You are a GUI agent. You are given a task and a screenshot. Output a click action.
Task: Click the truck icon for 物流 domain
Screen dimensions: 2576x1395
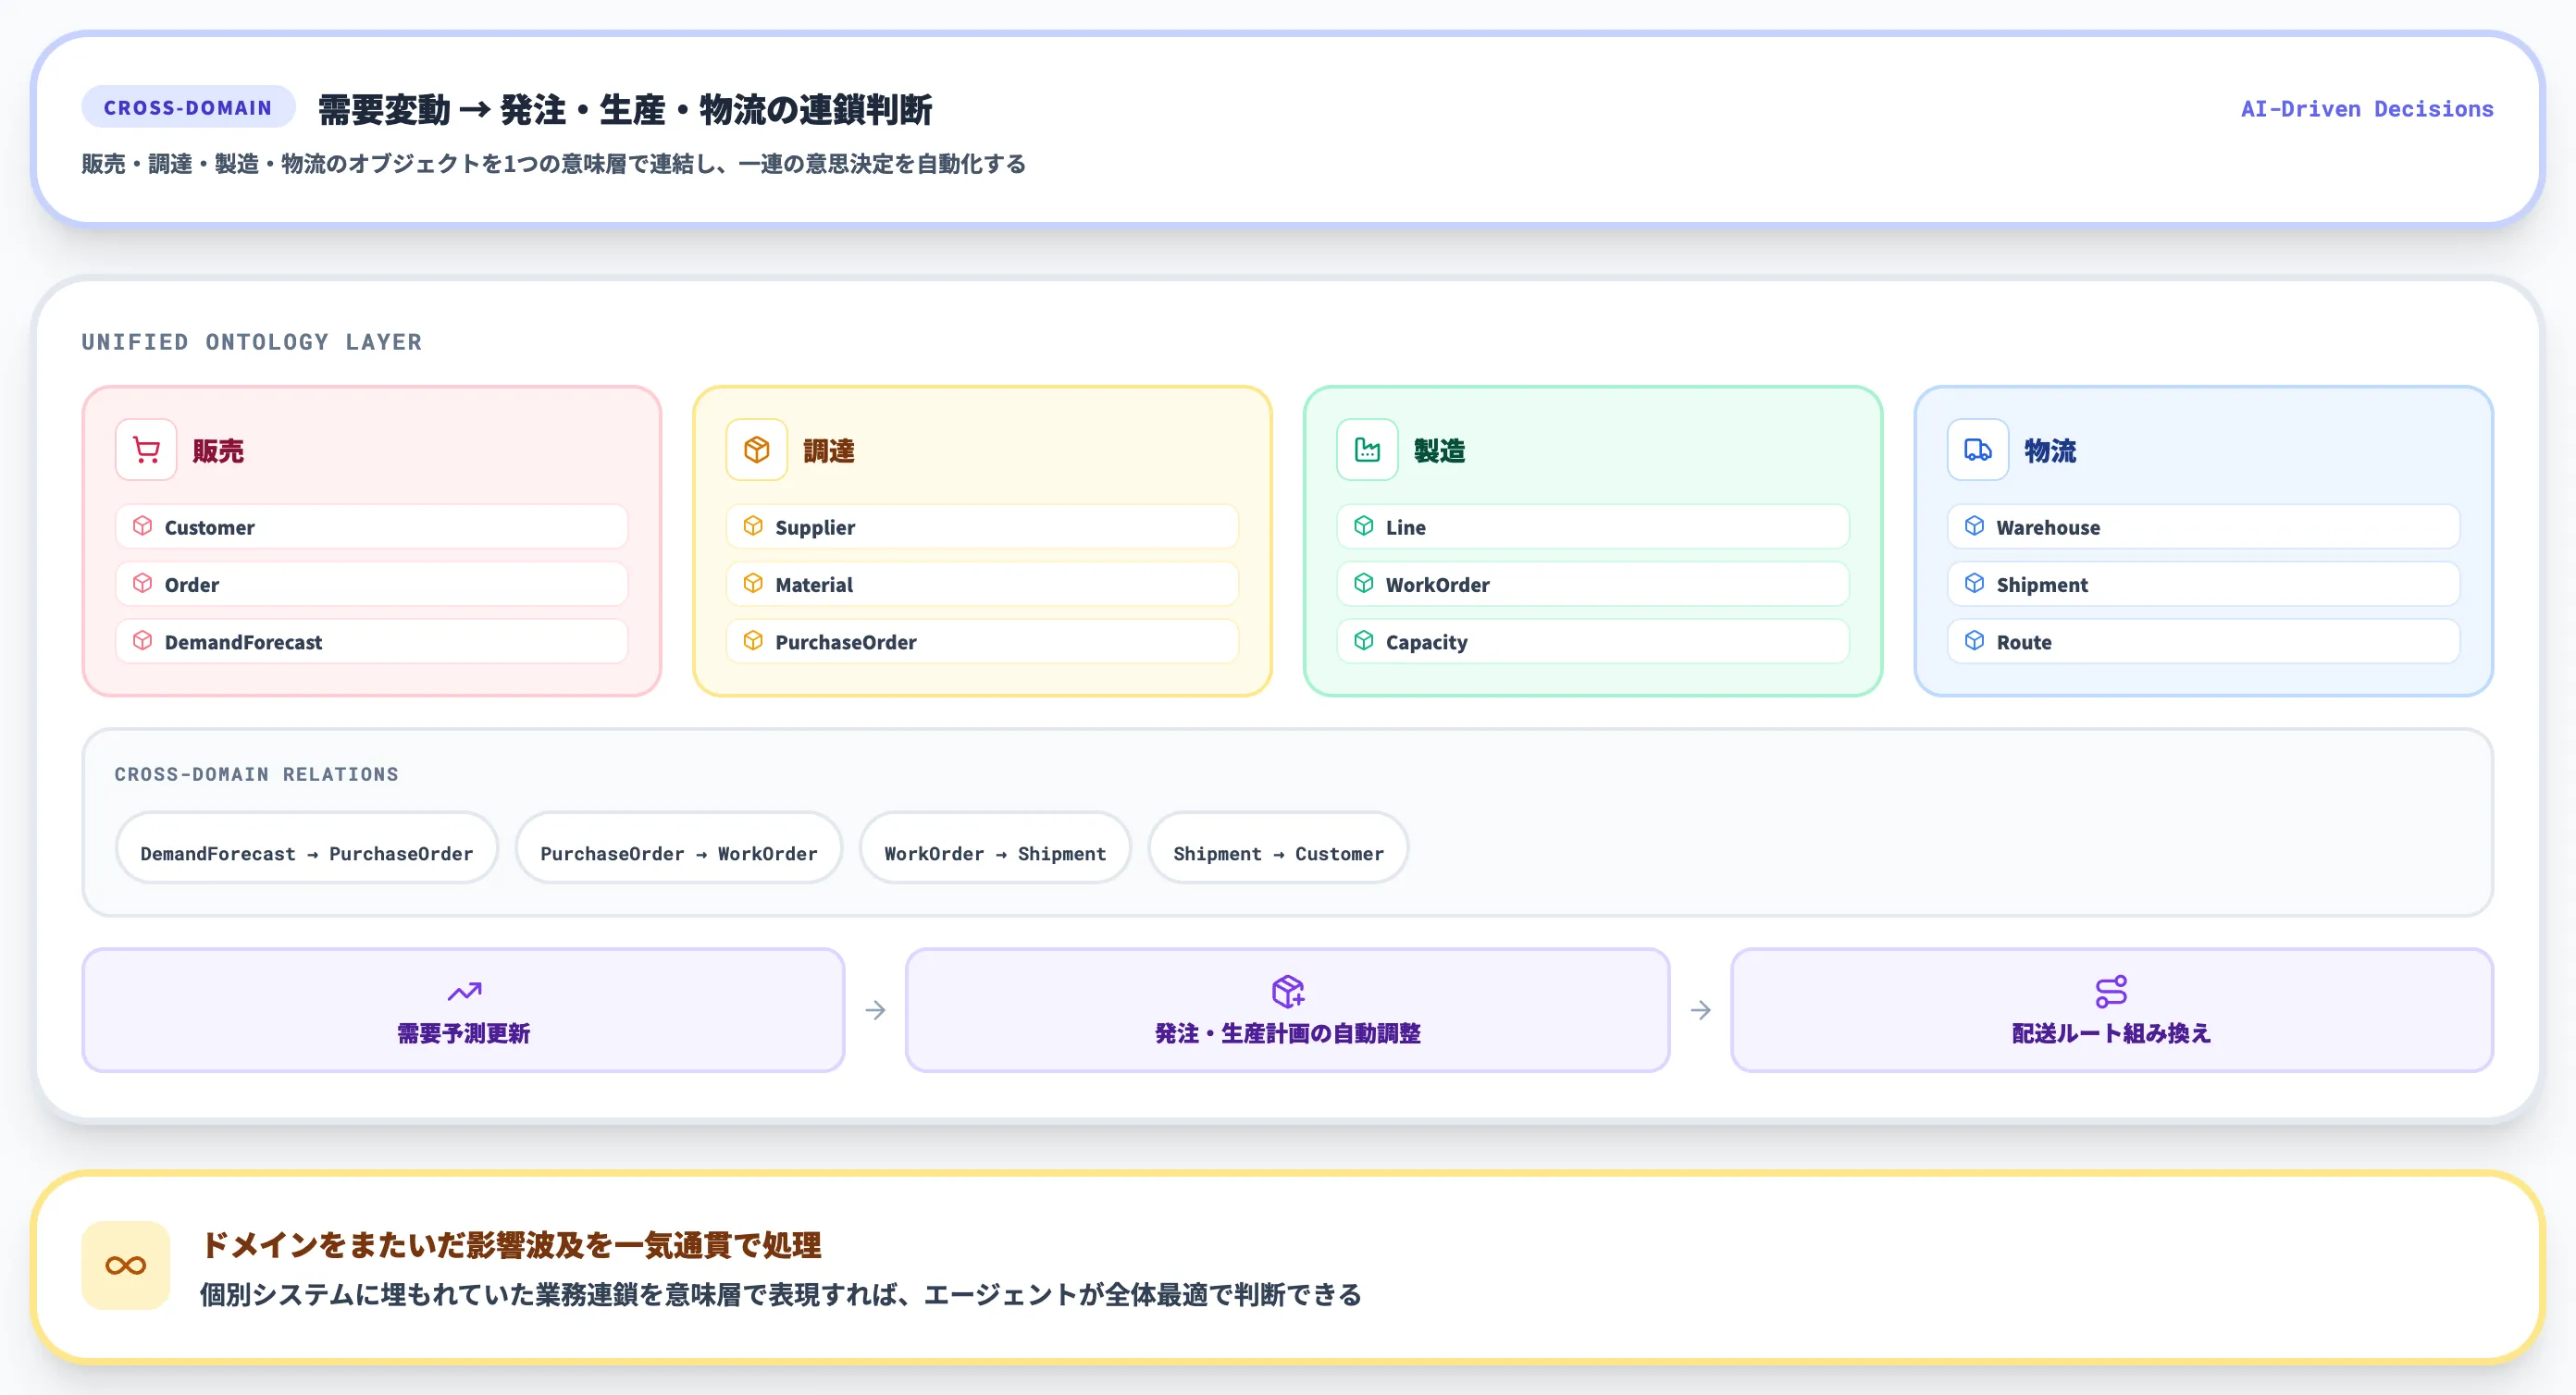[1977, 449]
